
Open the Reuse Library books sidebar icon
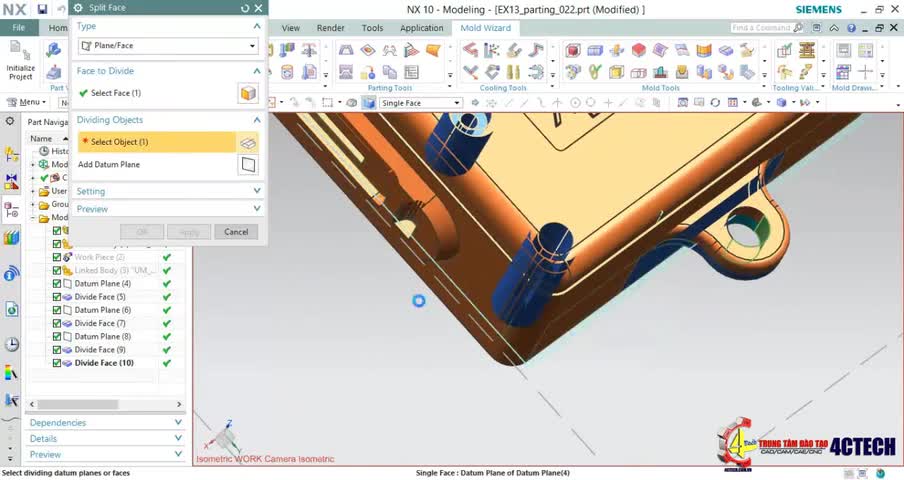click(12, 237)
